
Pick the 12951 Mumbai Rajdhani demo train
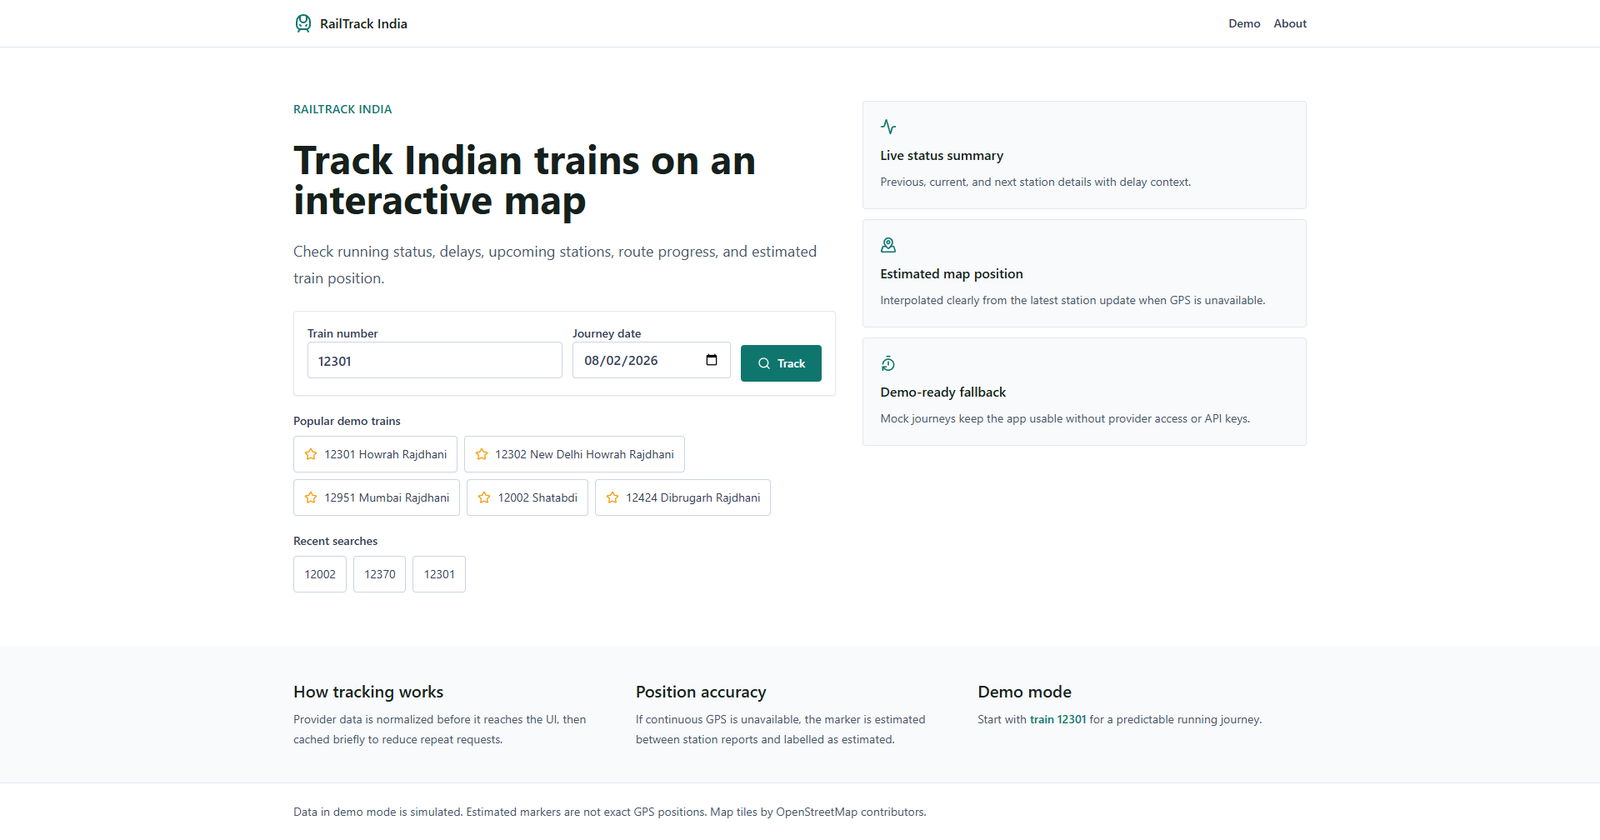(x=376, y=498)
